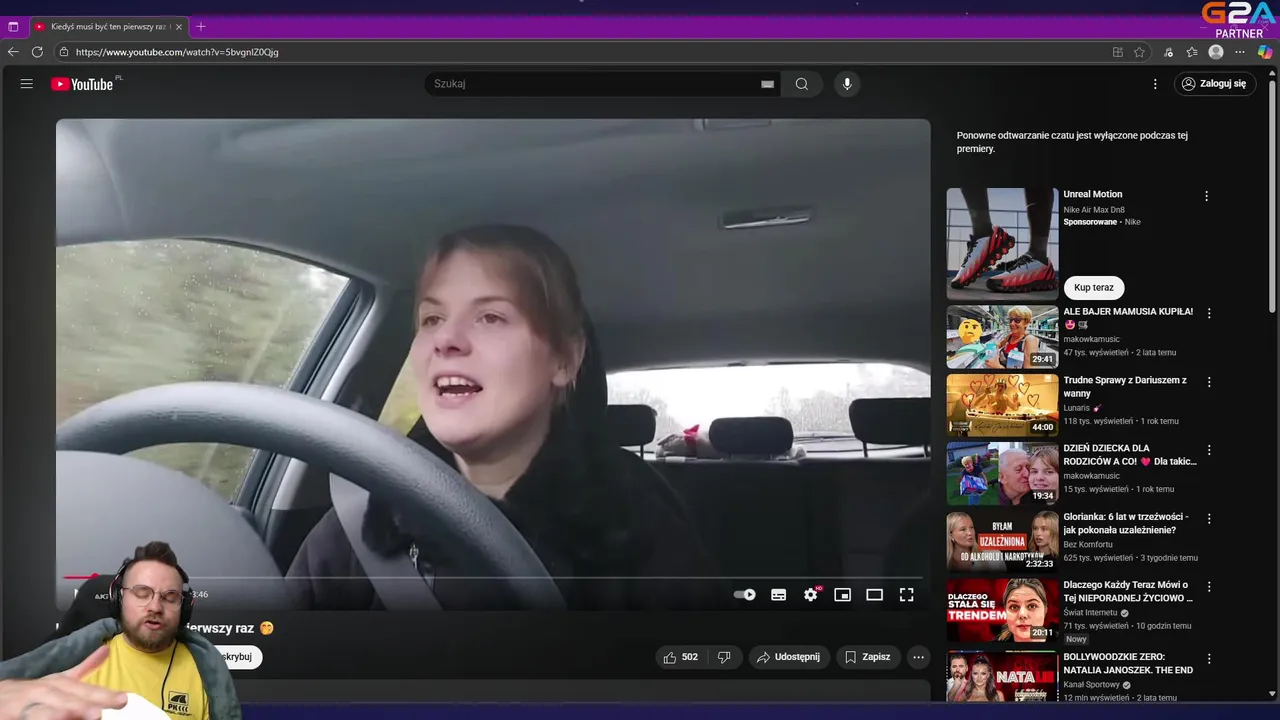Open the browser favorites list icon
The height and width of the screenshot is (720, 1280).
tap(1192, 52)
